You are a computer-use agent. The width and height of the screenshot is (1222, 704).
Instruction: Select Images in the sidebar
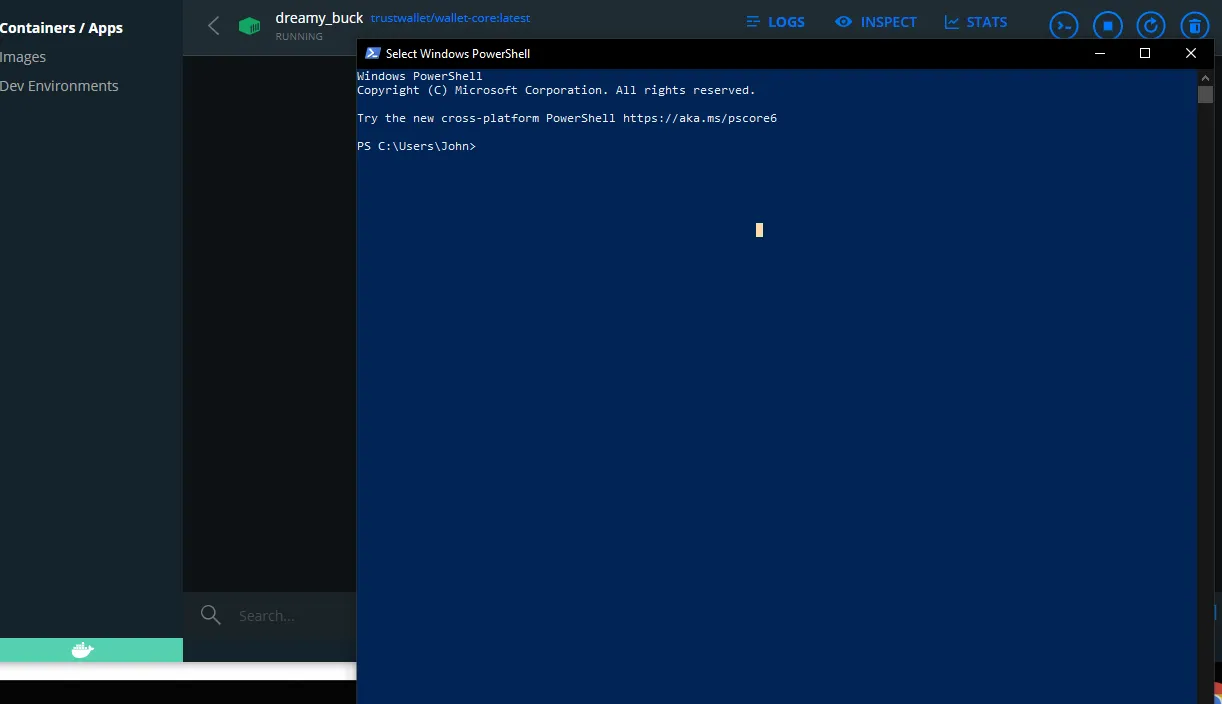click(23, 57)
